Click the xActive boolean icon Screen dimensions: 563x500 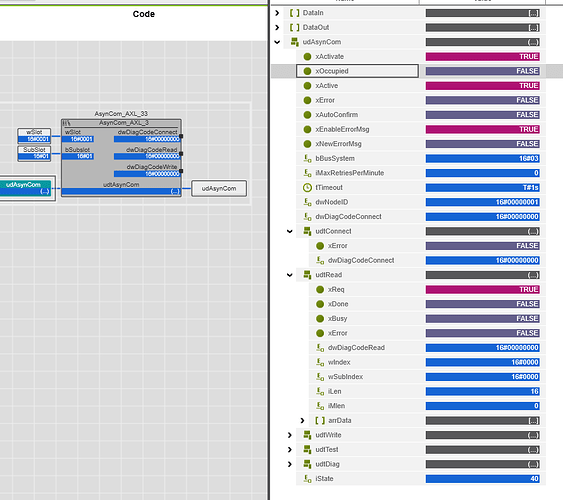point(307,86)
